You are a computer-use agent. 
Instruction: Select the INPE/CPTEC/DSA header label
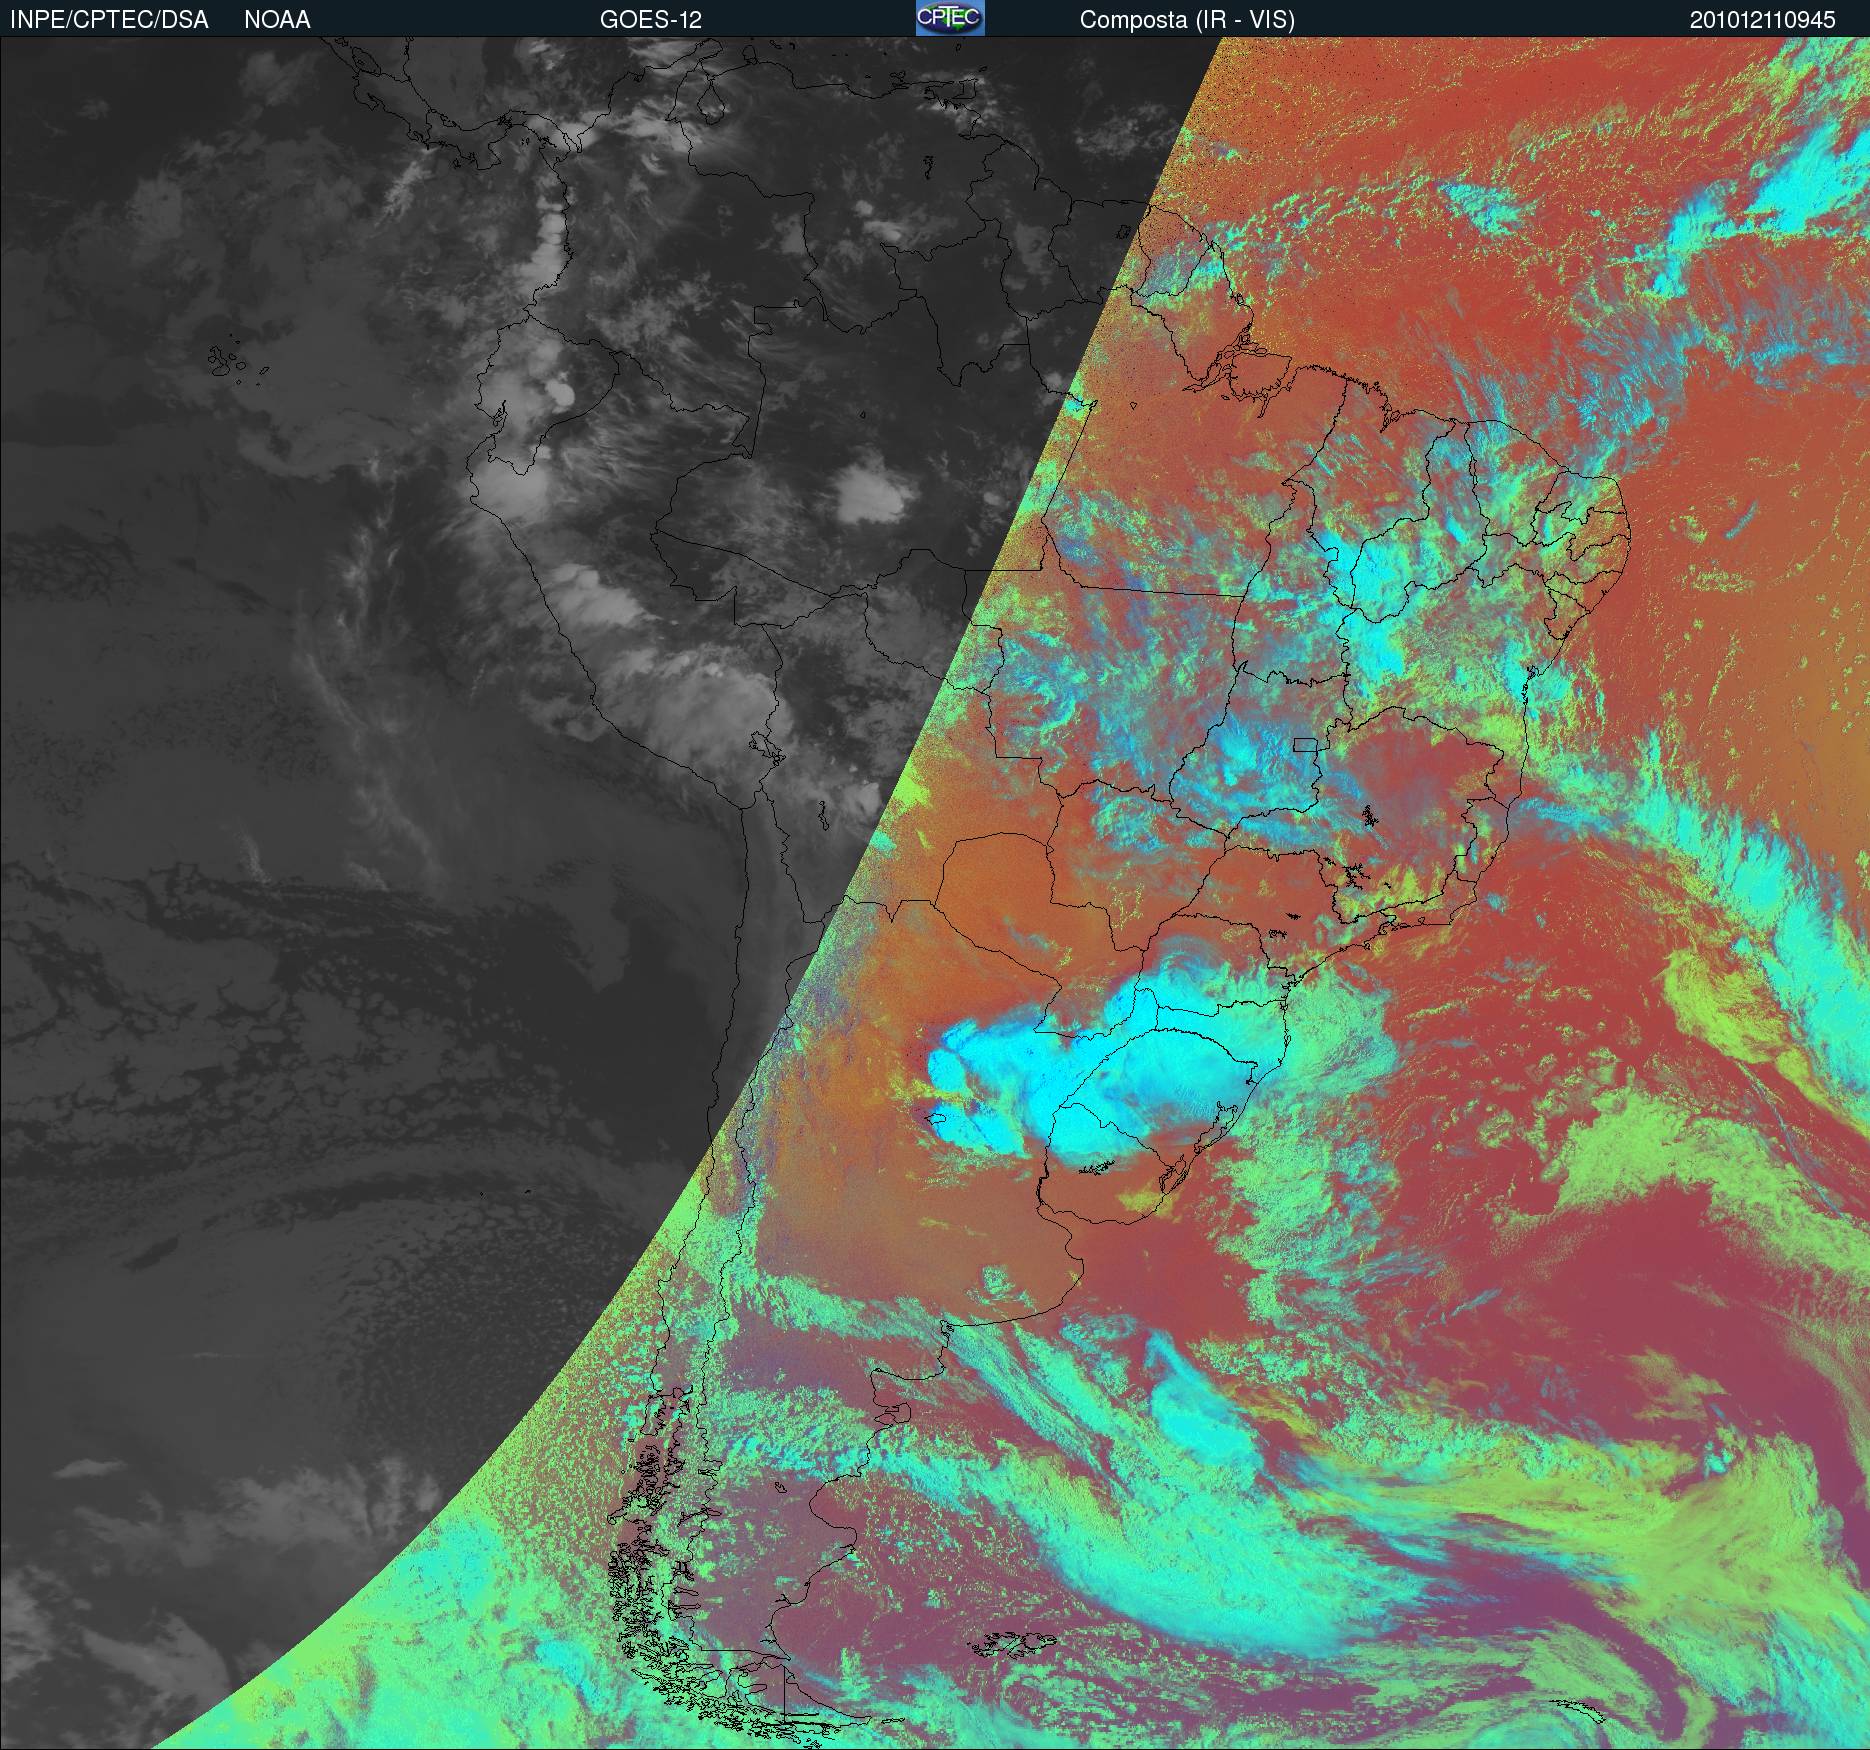tap(109, 20)
